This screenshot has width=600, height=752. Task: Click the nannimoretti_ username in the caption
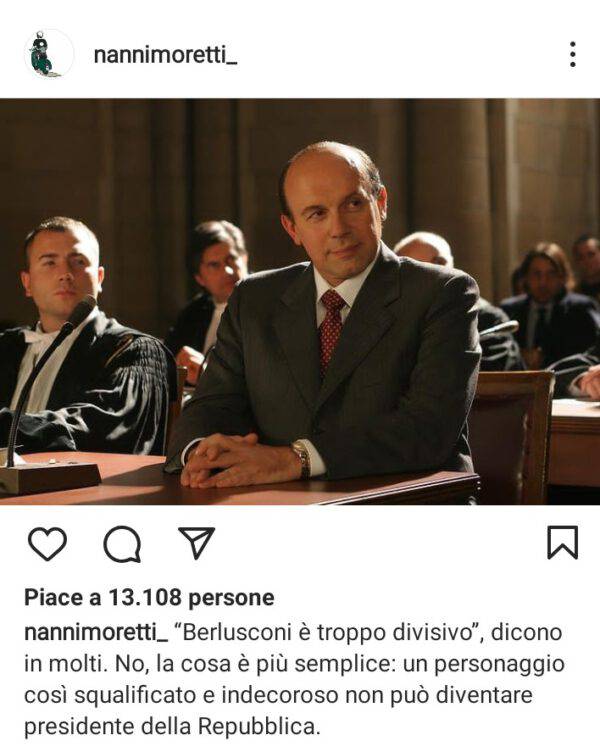click(x=96, y=633)
